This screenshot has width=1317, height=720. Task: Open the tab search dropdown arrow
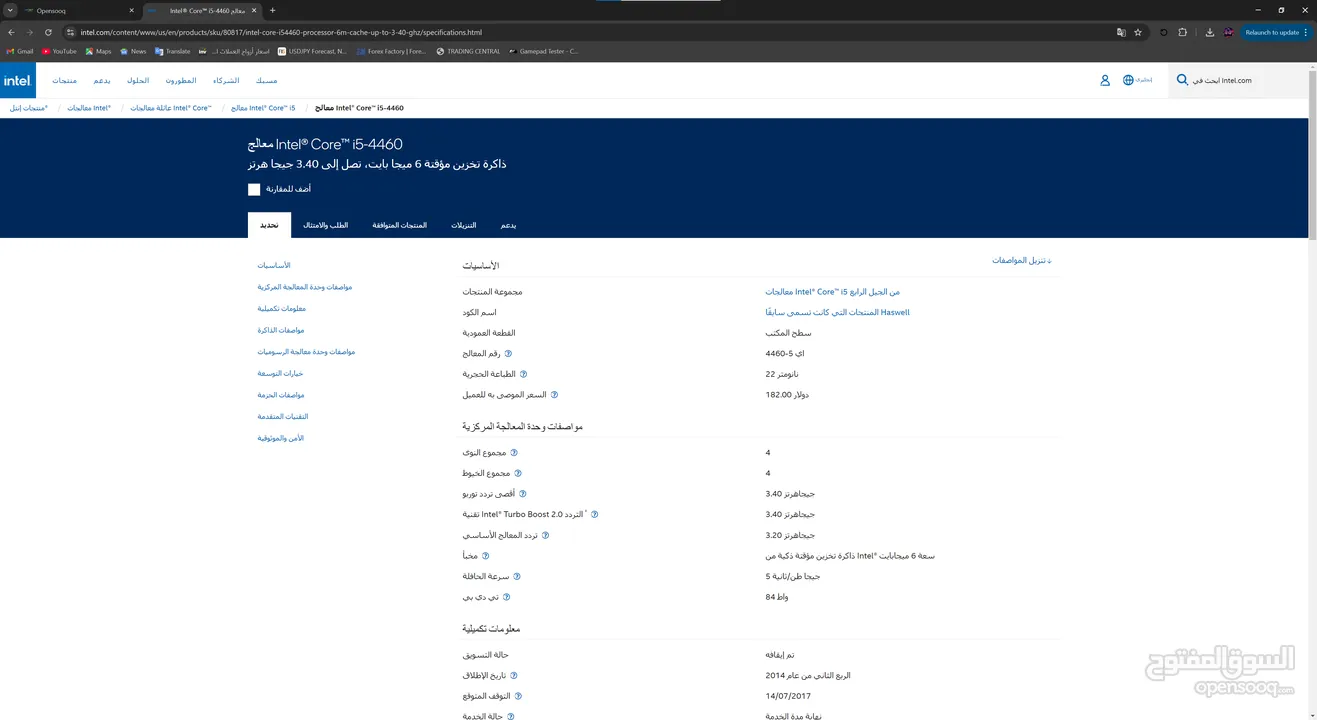pyautogui.click(x=10, y=10)
